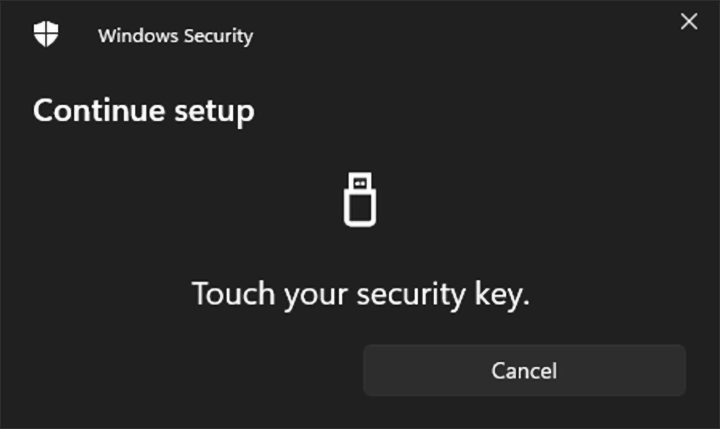Select the "Continue setup" title
Viewport: 720px width, 429px height.
point(143,110)
